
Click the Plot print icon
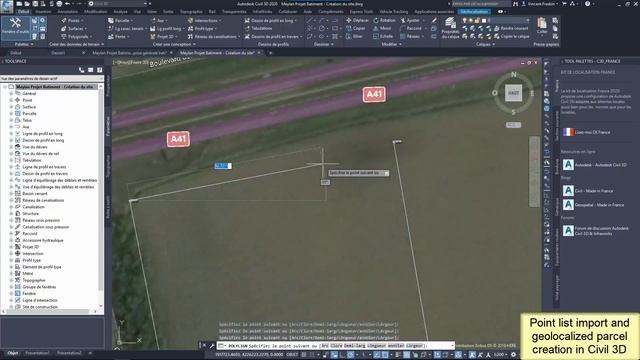(59, 4)
